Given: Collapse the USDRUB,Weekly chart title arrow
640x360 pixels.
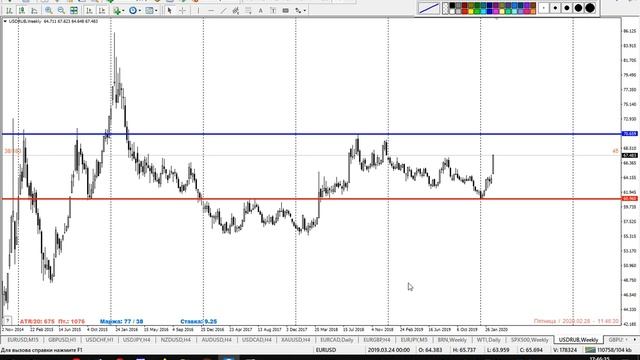Looking at the screenshot, I should pyautogui.click(x=5, y=21).
